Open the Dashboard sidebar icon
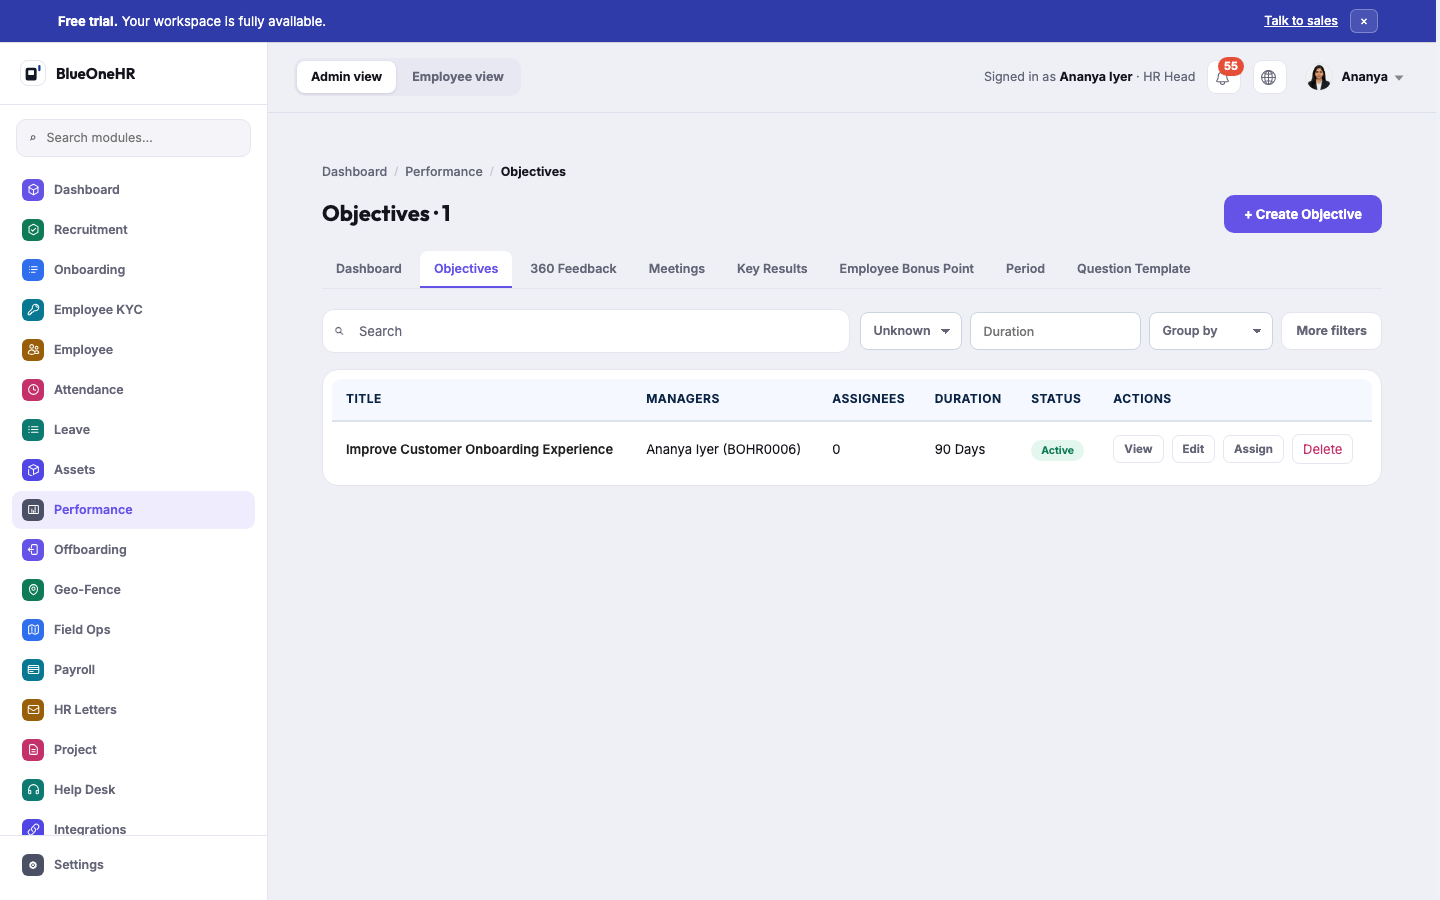This screenshot has height=900, width=1440. [33, 190]
